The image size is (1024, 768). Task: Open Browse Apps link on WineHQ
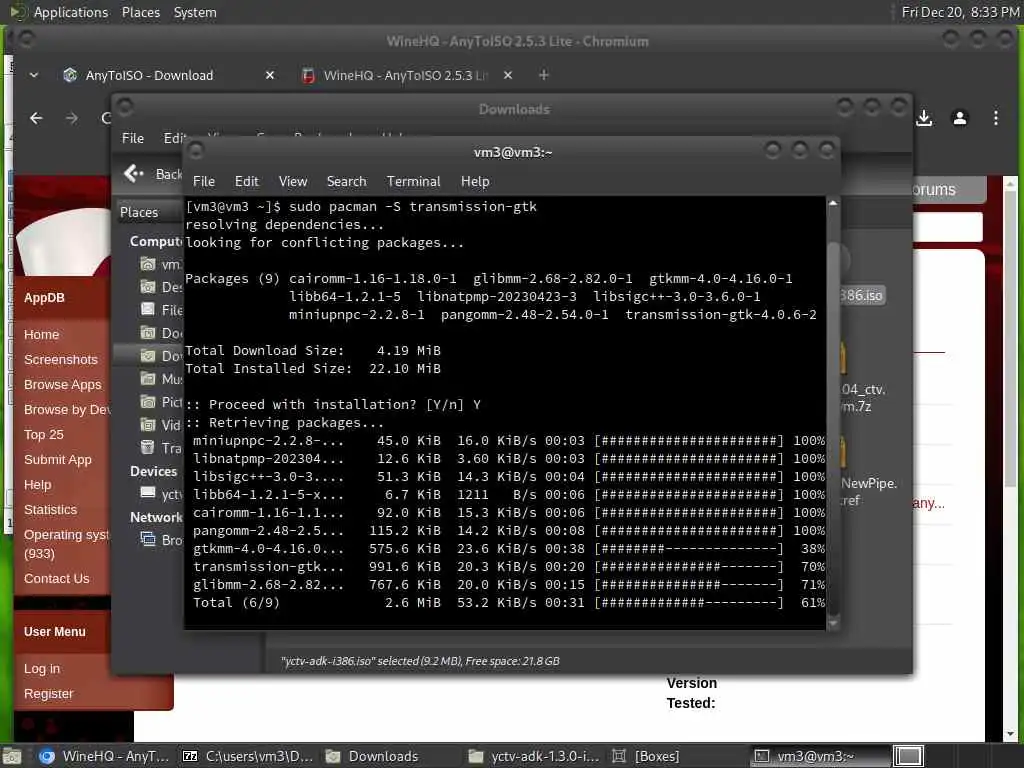pyautogui.click(x=63, y=385)
